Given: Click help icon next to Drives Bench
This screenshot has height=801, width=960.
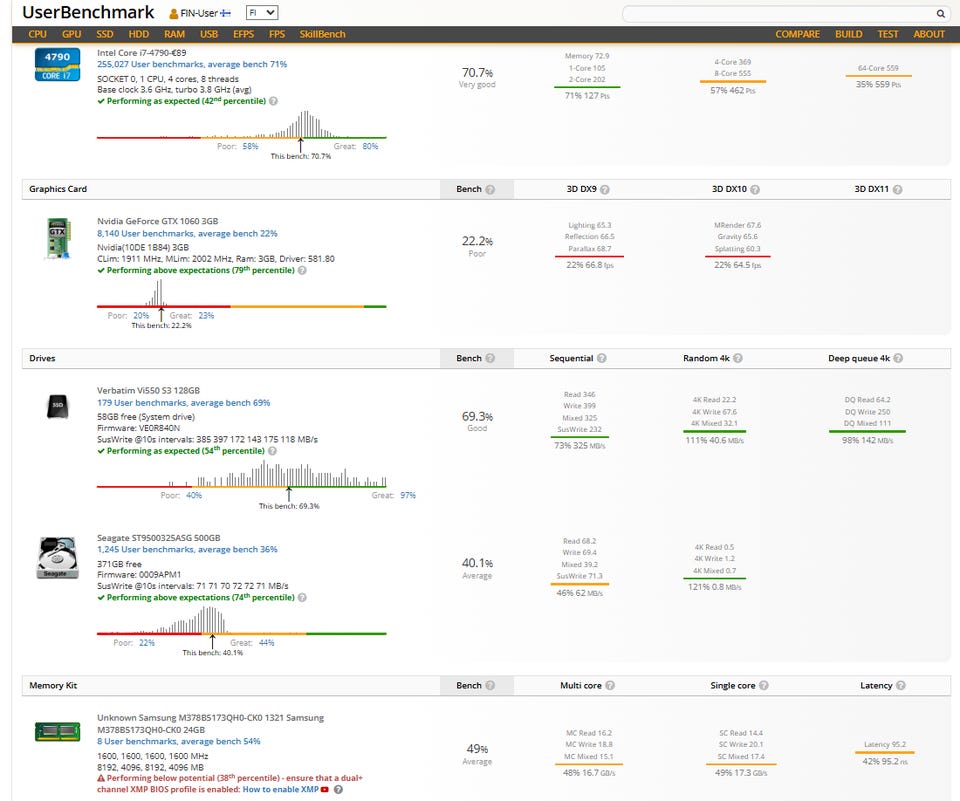Looking at the screenshot, I should click(x=490, y=358).
